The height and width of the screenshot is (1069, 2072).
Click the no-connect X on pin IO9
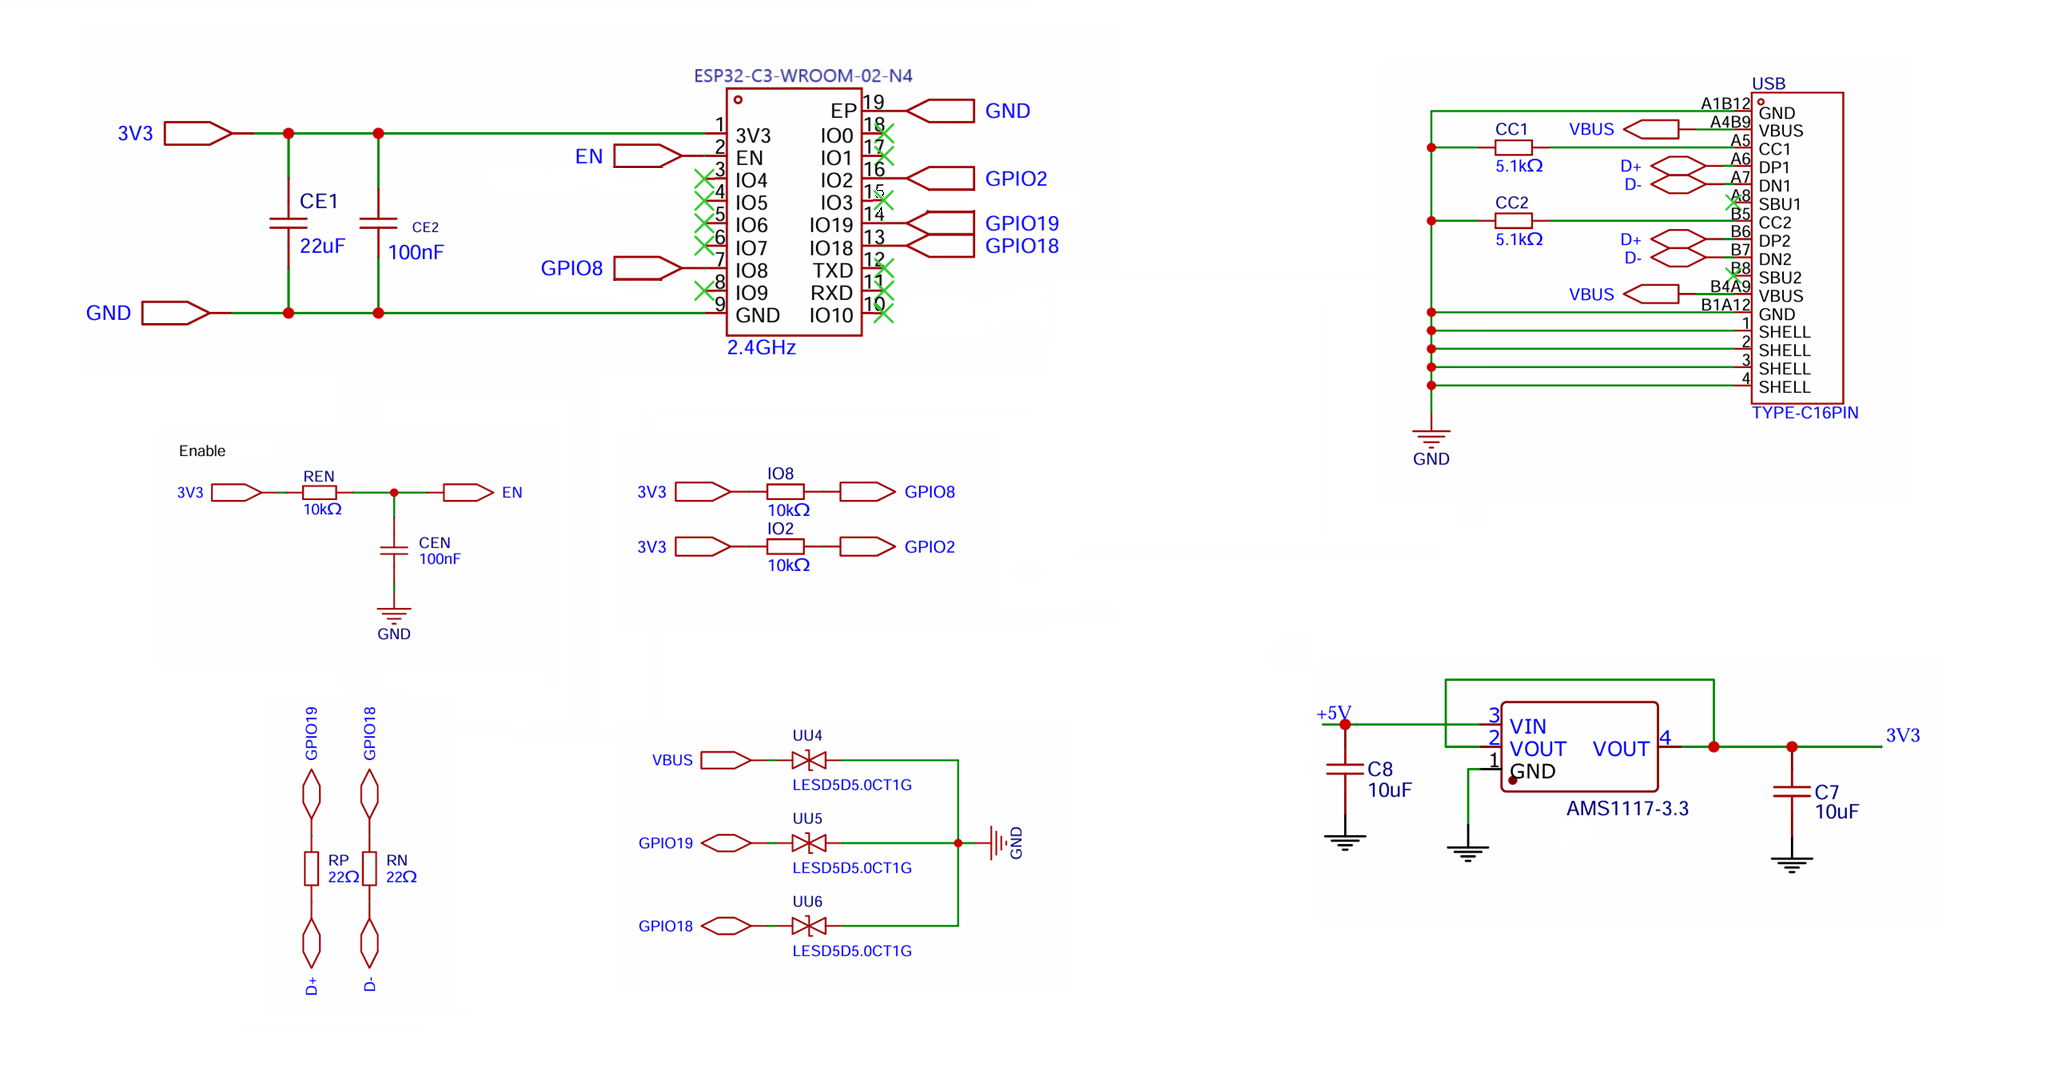pyautogui.click(x=704, y=291)
